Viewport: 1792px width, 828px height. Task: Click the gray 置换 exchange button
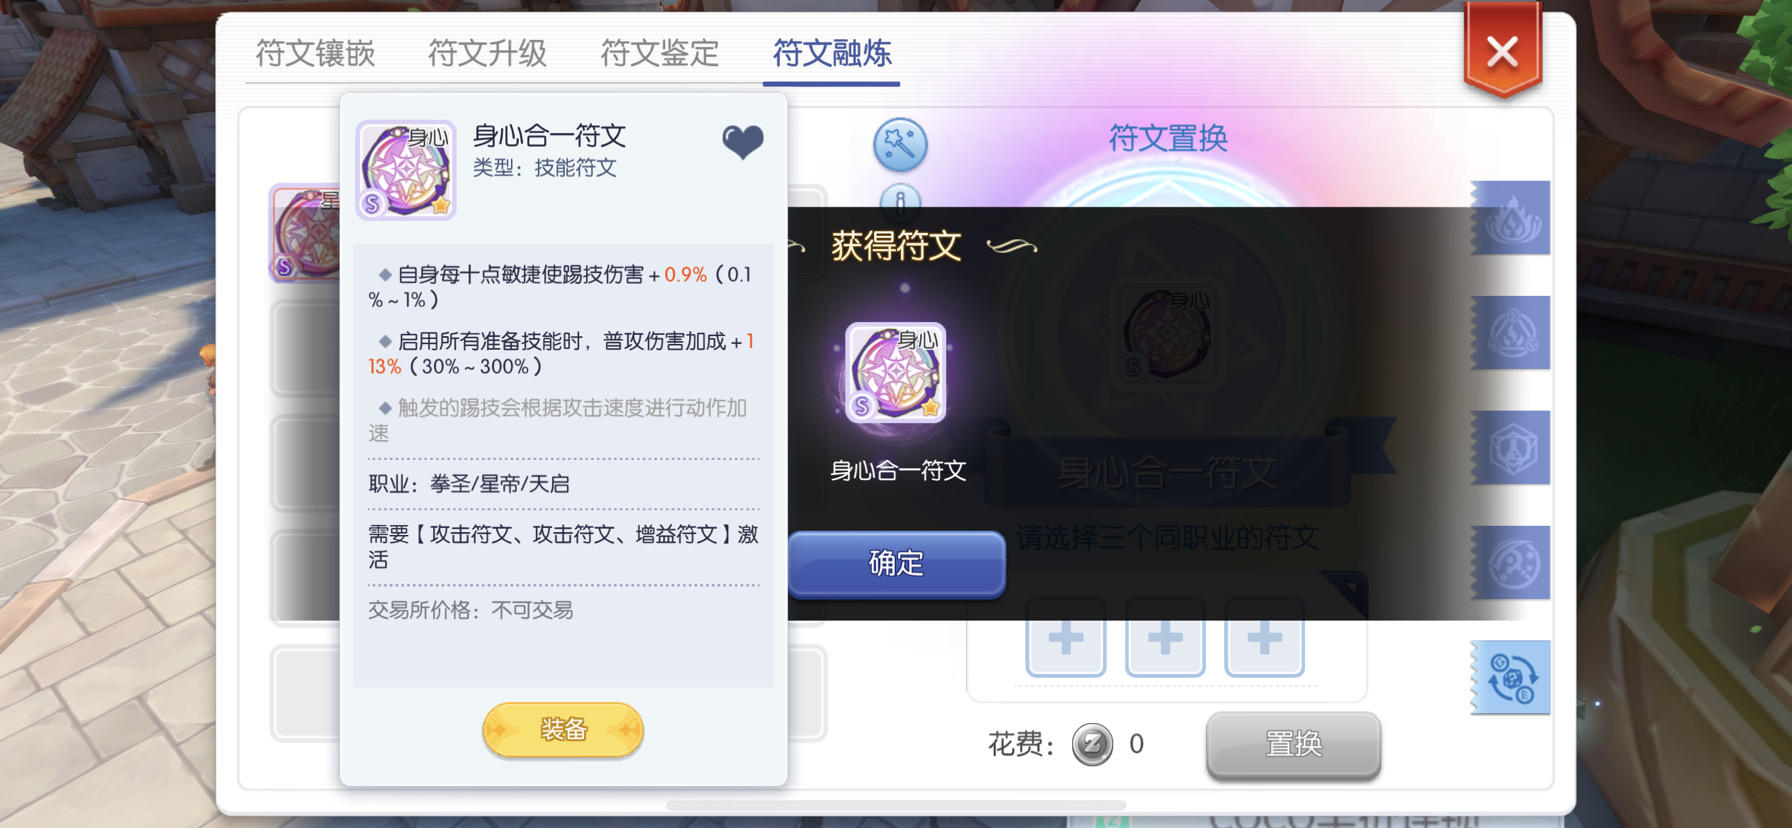pyautogui.click(x=1293, y=745)
